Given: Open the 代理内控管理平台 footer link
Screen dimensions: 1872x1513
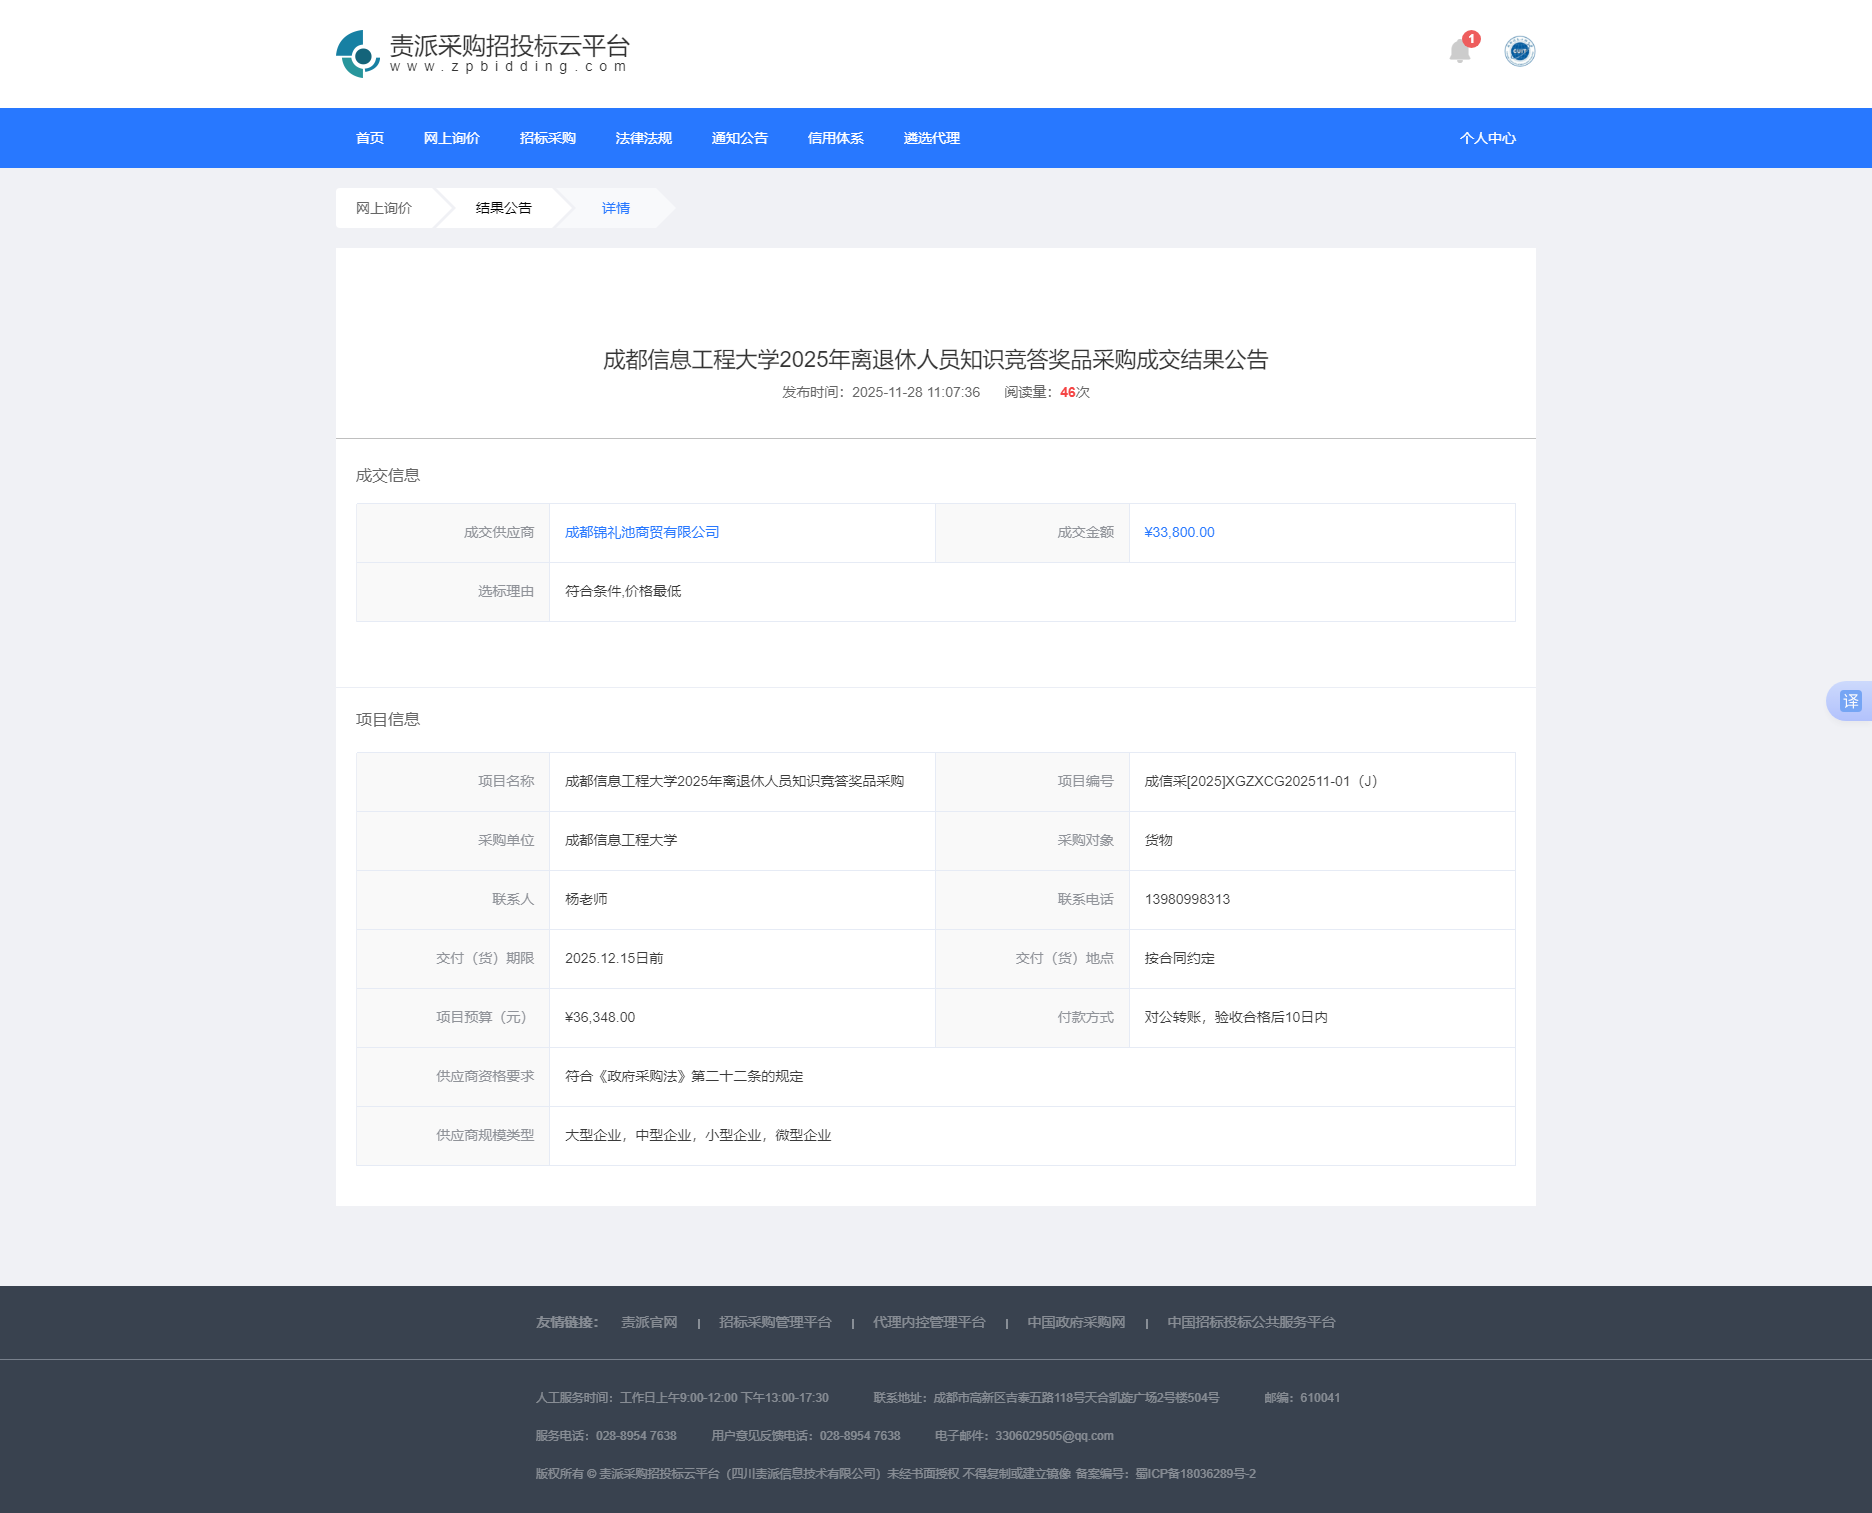Looking at the screenshot, I should (929, 1322).
